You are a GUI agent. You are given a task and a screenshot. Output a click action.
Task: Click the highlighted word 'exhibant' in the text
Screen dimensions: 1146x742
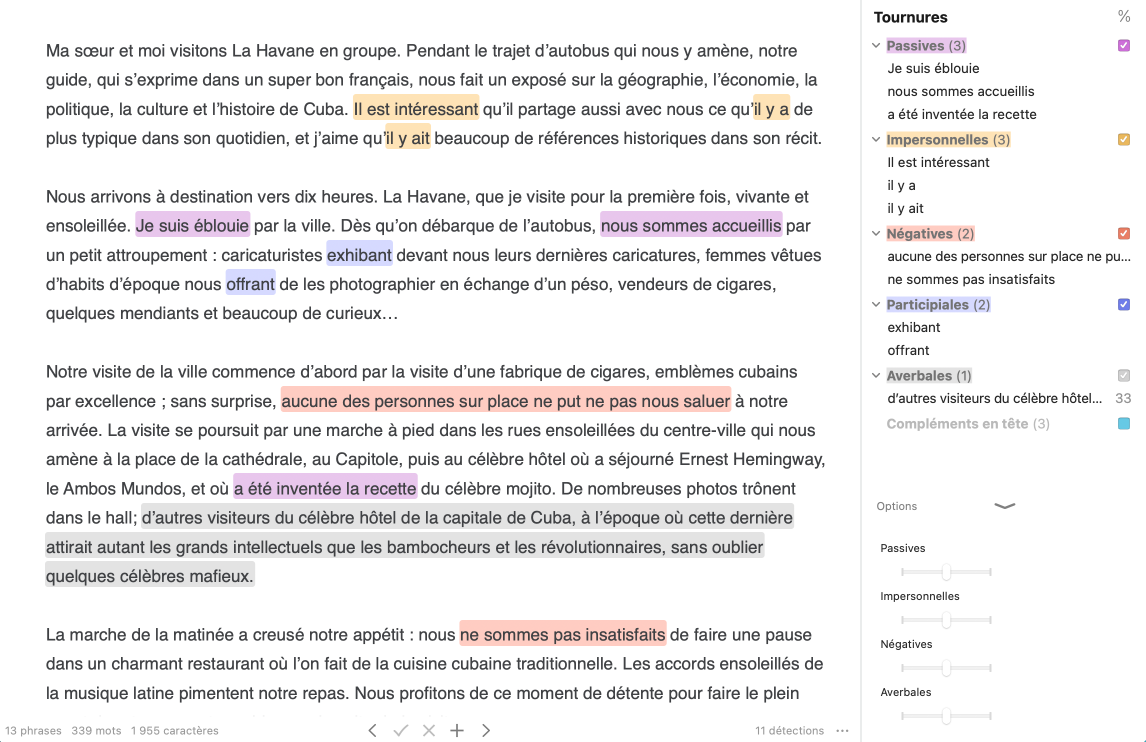360,255
